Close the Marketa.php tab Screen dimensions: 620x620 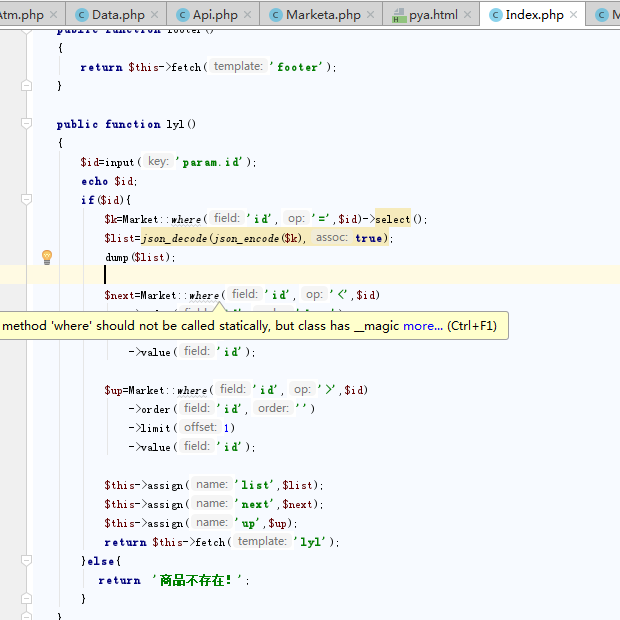[x=370, y=15]
